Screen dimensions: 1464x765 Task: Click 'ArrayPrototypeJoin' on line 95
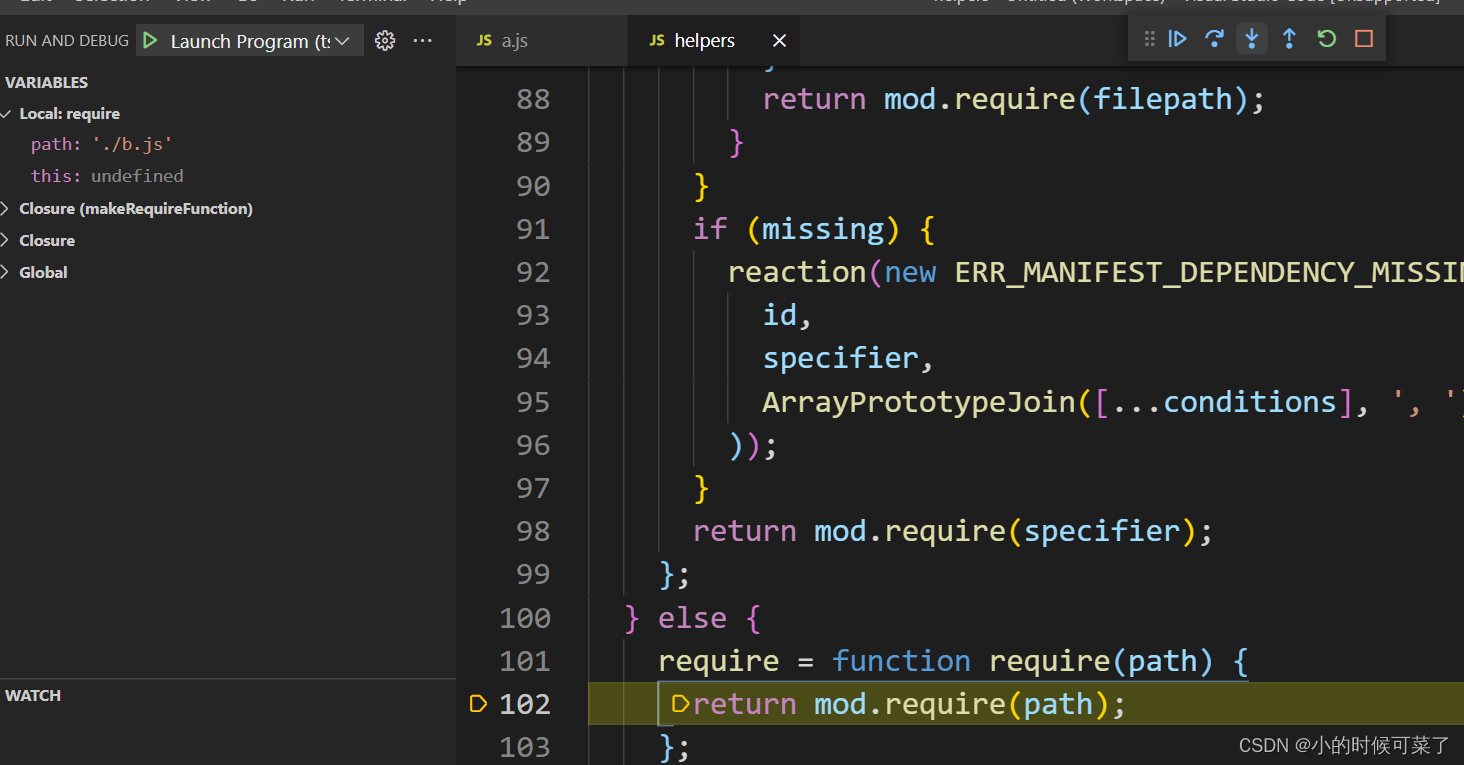(919, 402)
